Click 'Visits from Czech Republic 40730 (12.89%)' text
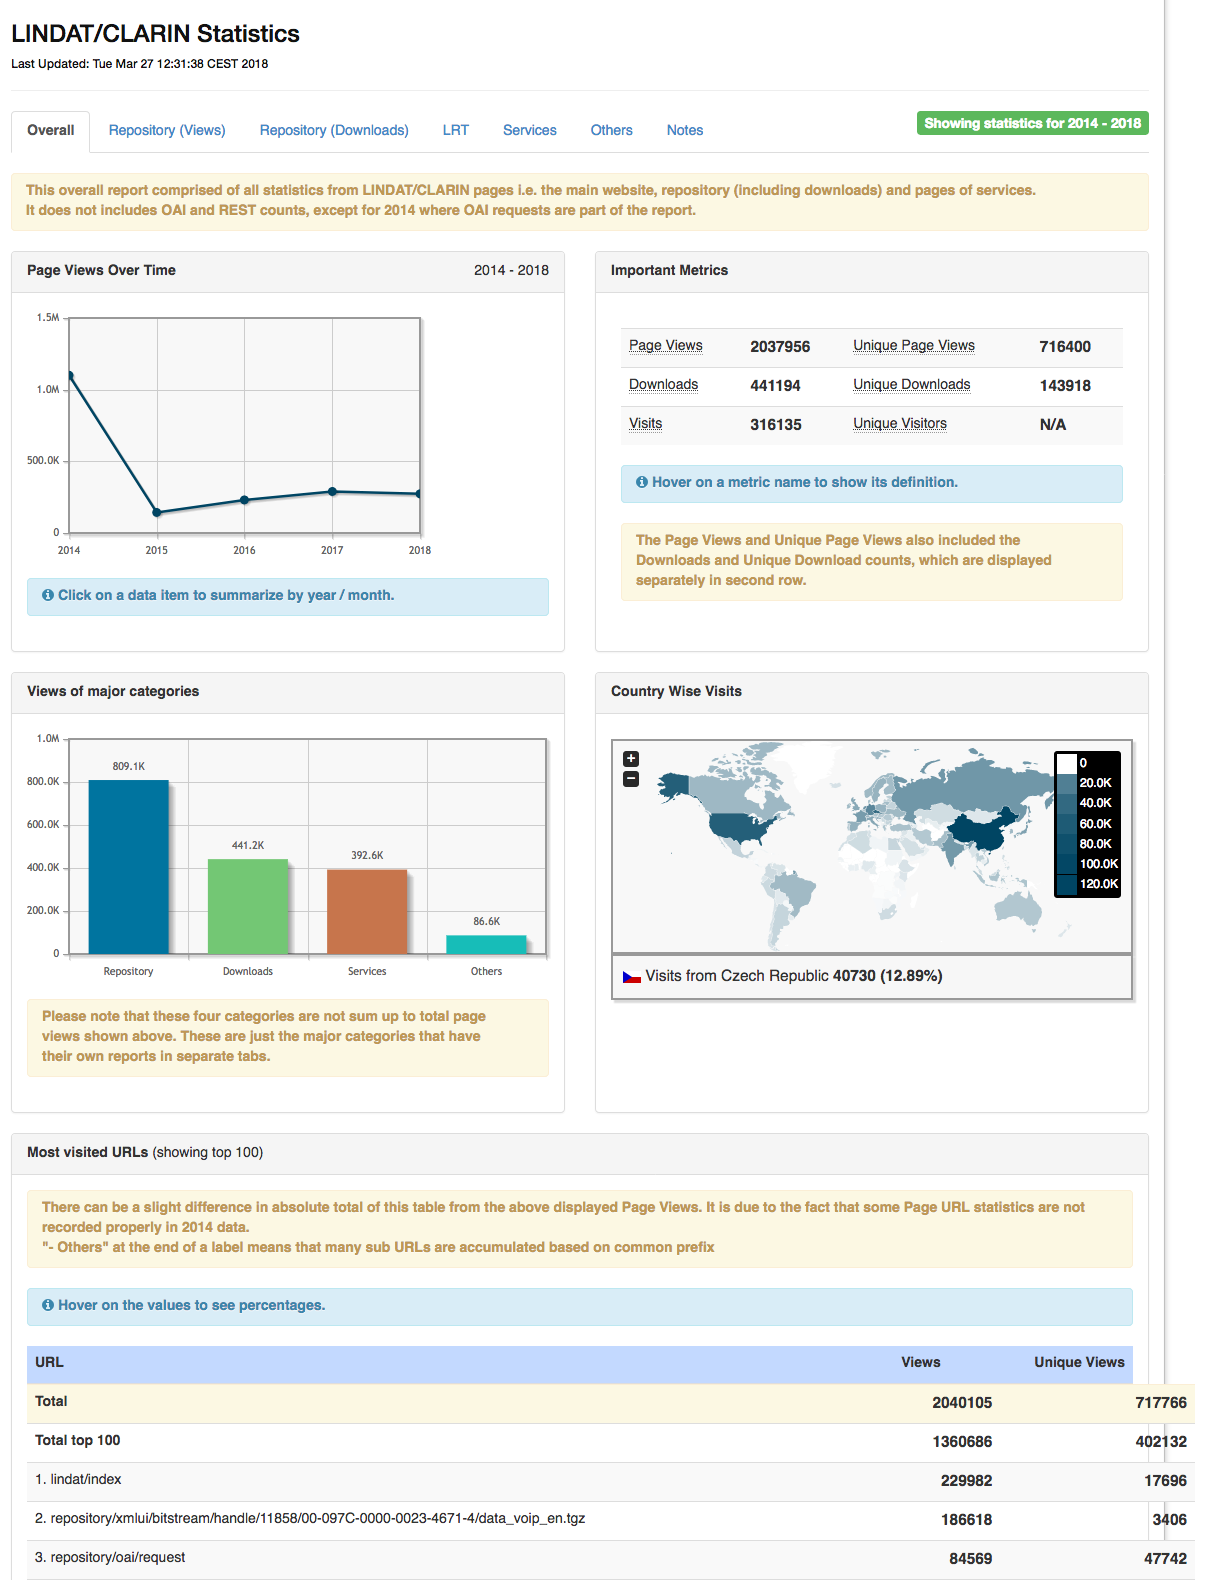This screenshot has height=1580, width=1208. (794, 976)
